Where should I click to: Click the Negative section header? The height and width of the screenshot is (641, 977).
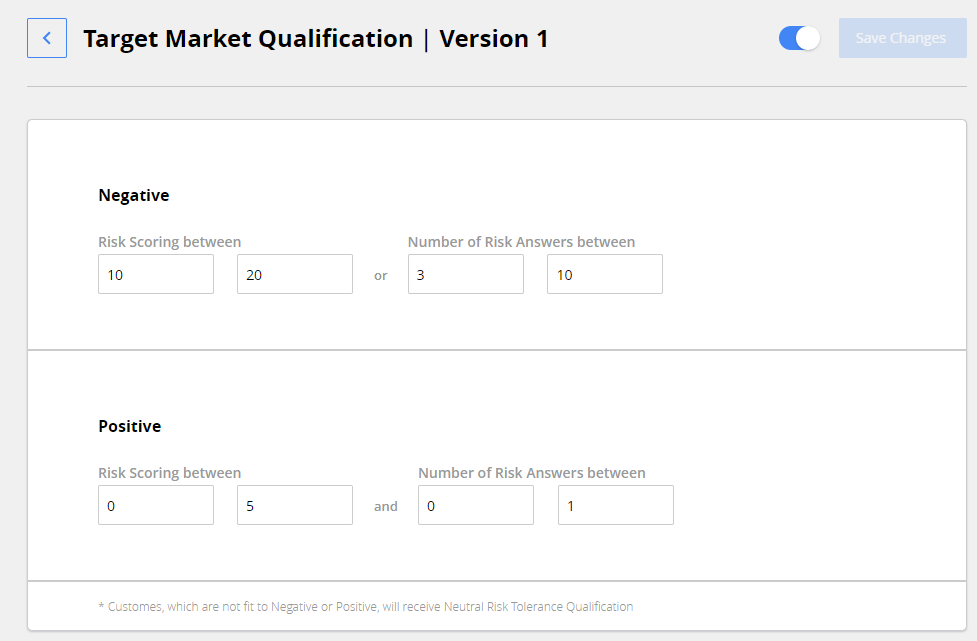click(x=133, y=195)
